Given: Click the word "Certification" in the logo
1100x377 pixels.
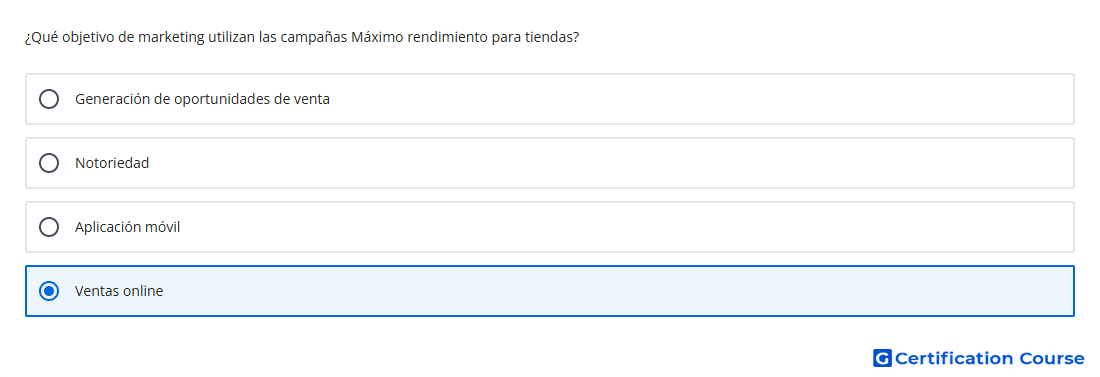Looking at the screenshot, I should coord(954,358).
